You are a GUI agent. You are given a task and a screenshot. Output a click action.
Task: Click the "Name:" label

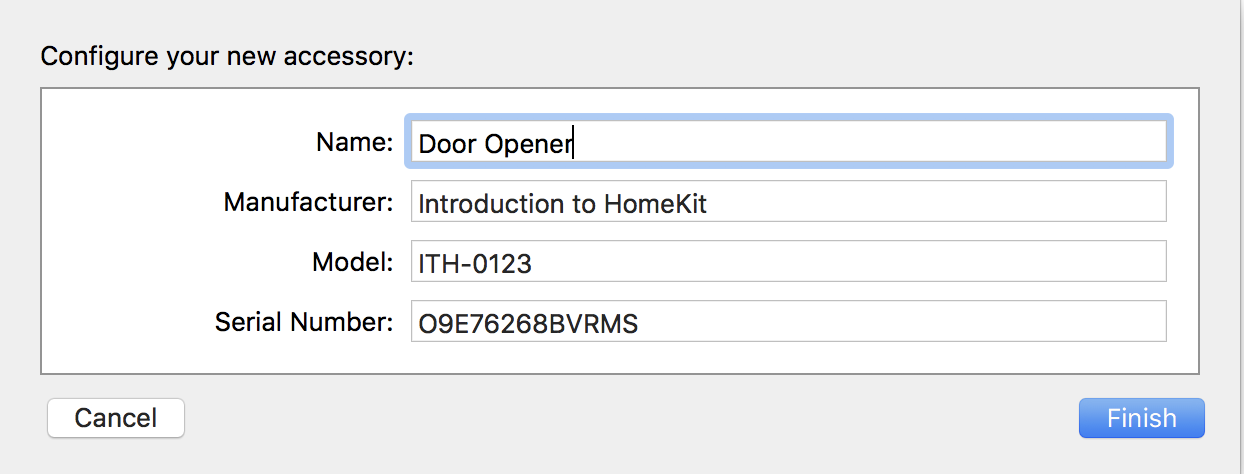click(354, 142)
